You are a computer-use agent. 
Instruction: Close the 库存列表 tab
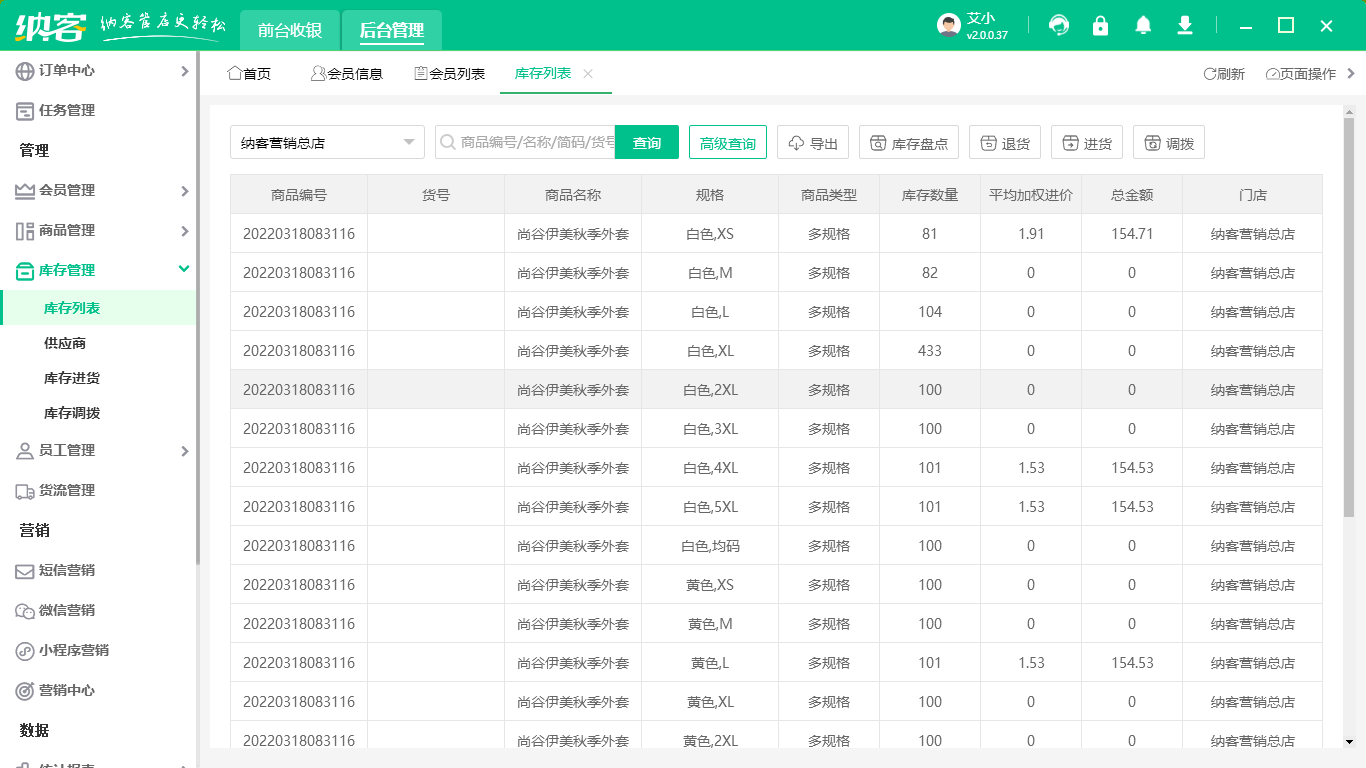tap(588, 73)
